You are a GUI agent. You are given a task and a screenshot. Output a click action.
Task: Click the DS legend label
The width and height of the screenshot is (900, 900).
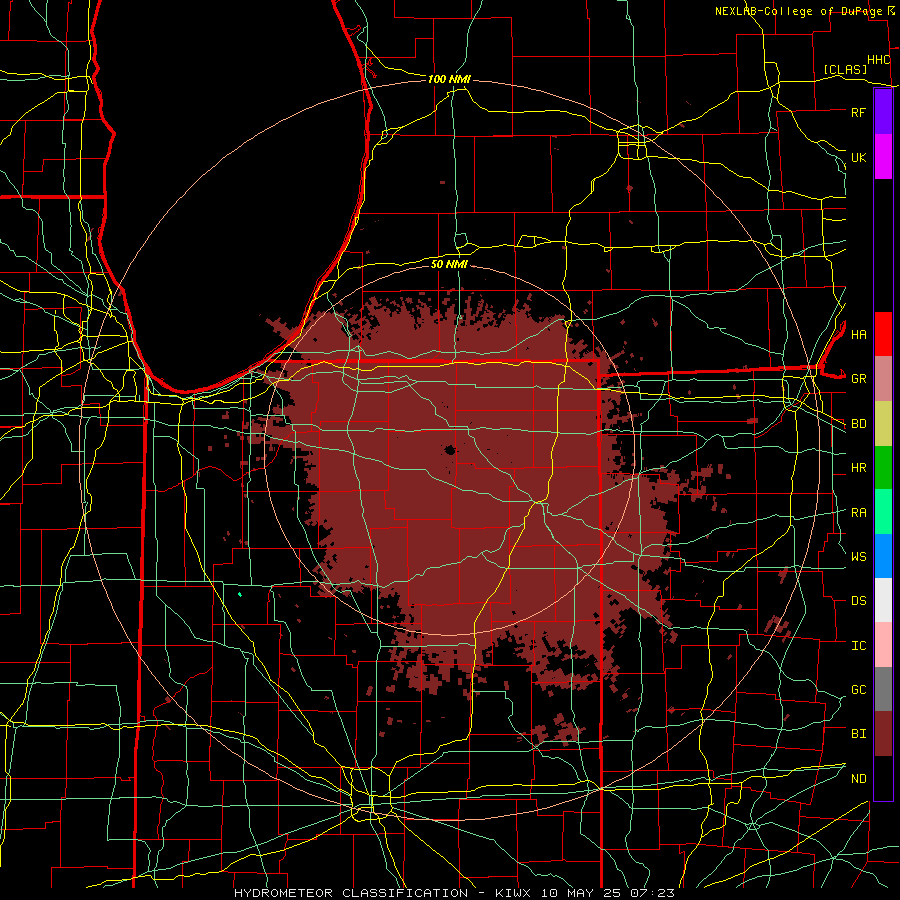pyautogui.click(x=859, y=601)
